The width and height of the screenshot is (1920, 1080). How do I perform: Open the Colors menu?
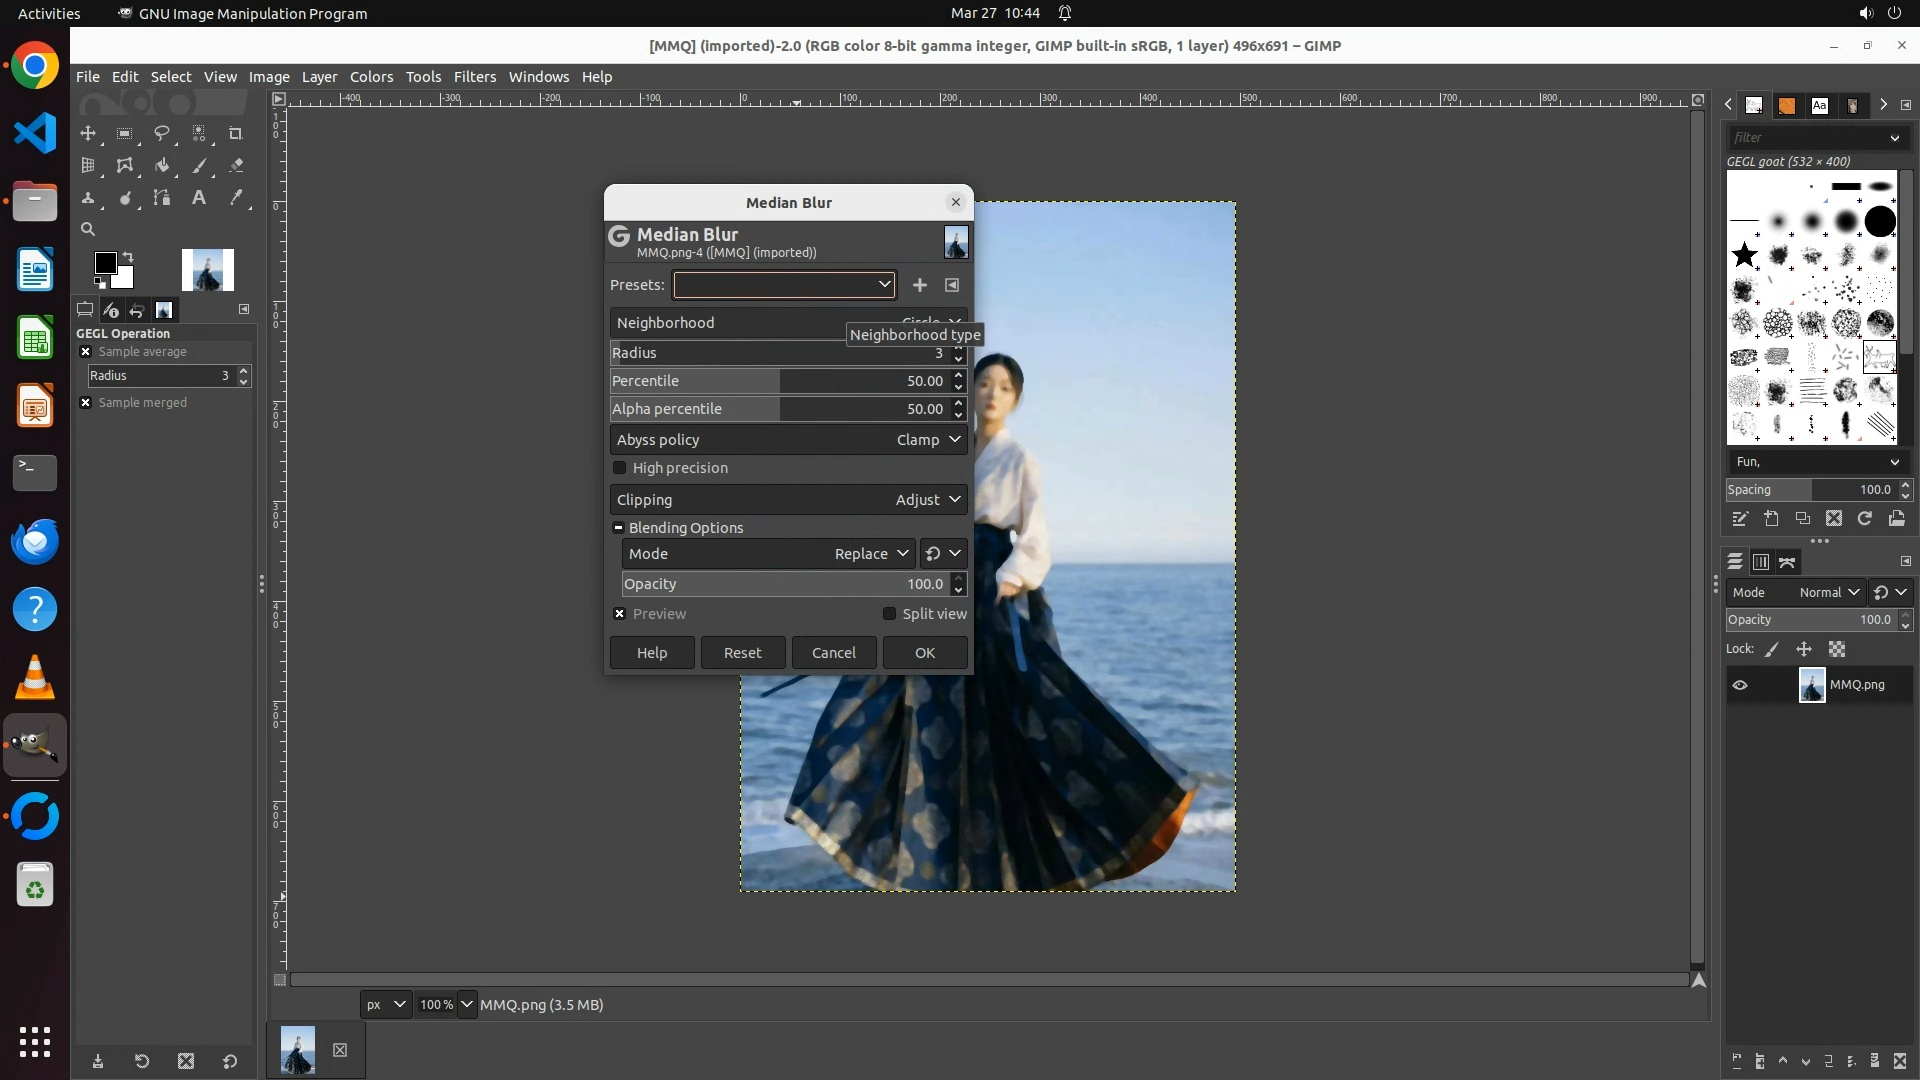(x=371, y=77)
